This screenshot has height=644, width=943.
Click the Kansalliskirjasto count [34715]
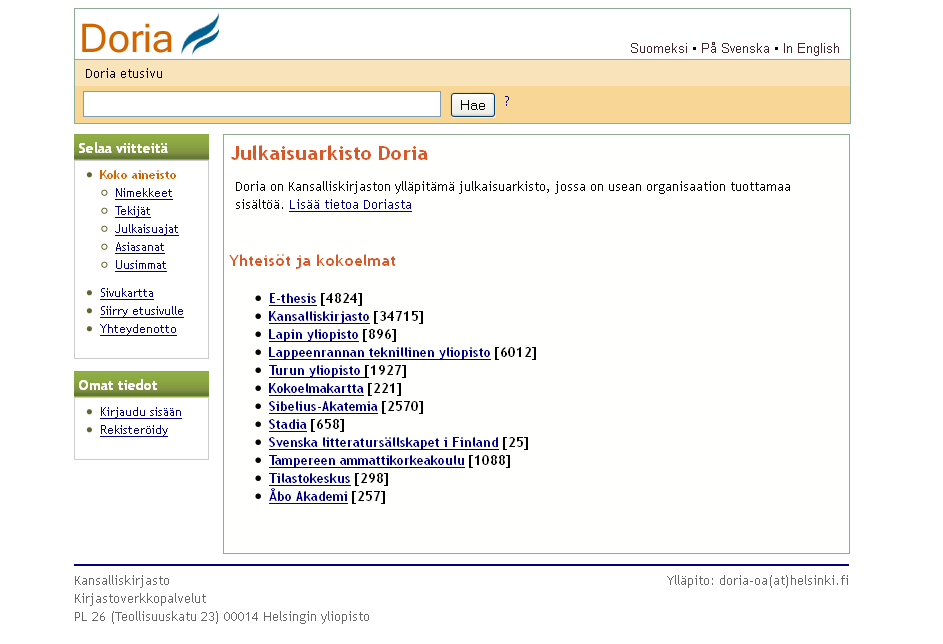[398, 316]
